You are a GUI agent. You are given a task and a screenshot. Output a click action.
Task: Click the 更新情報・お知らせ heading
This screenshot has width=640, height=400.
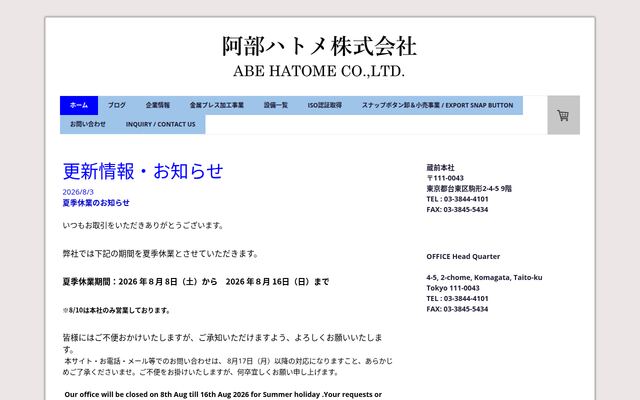[x=143, y=171]
